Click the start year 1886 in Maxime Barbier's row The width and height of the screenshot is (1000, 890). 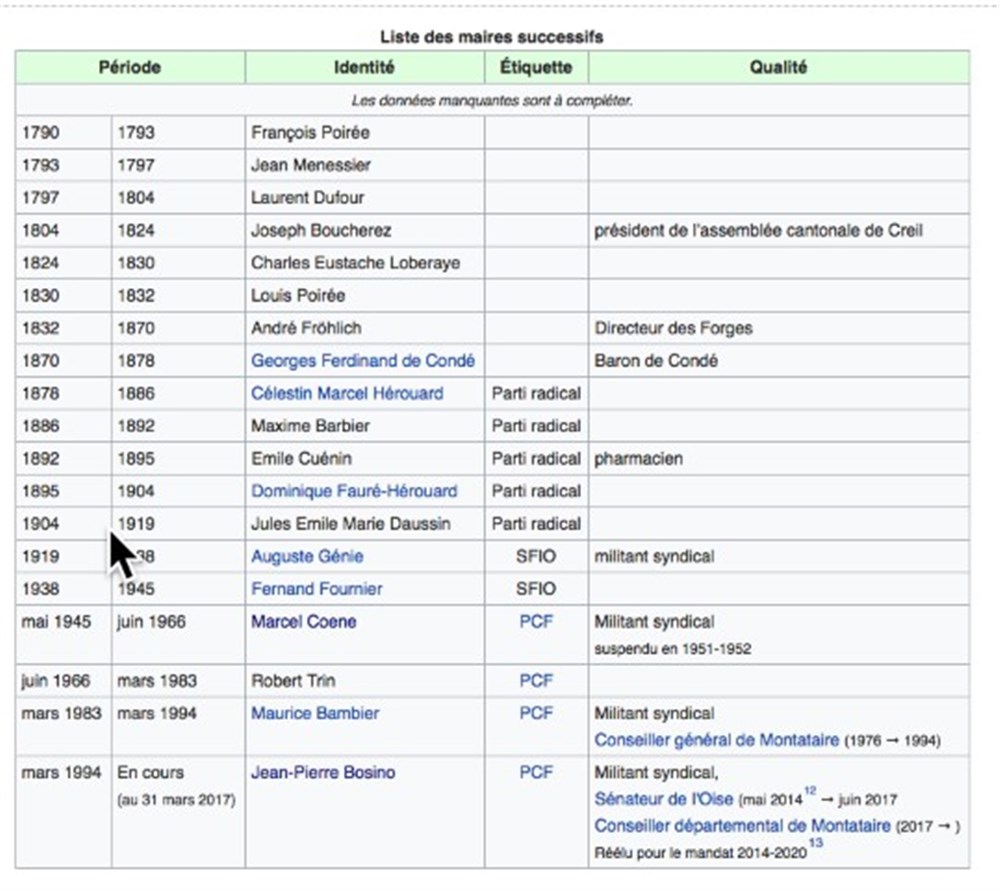tap(40, 426)
